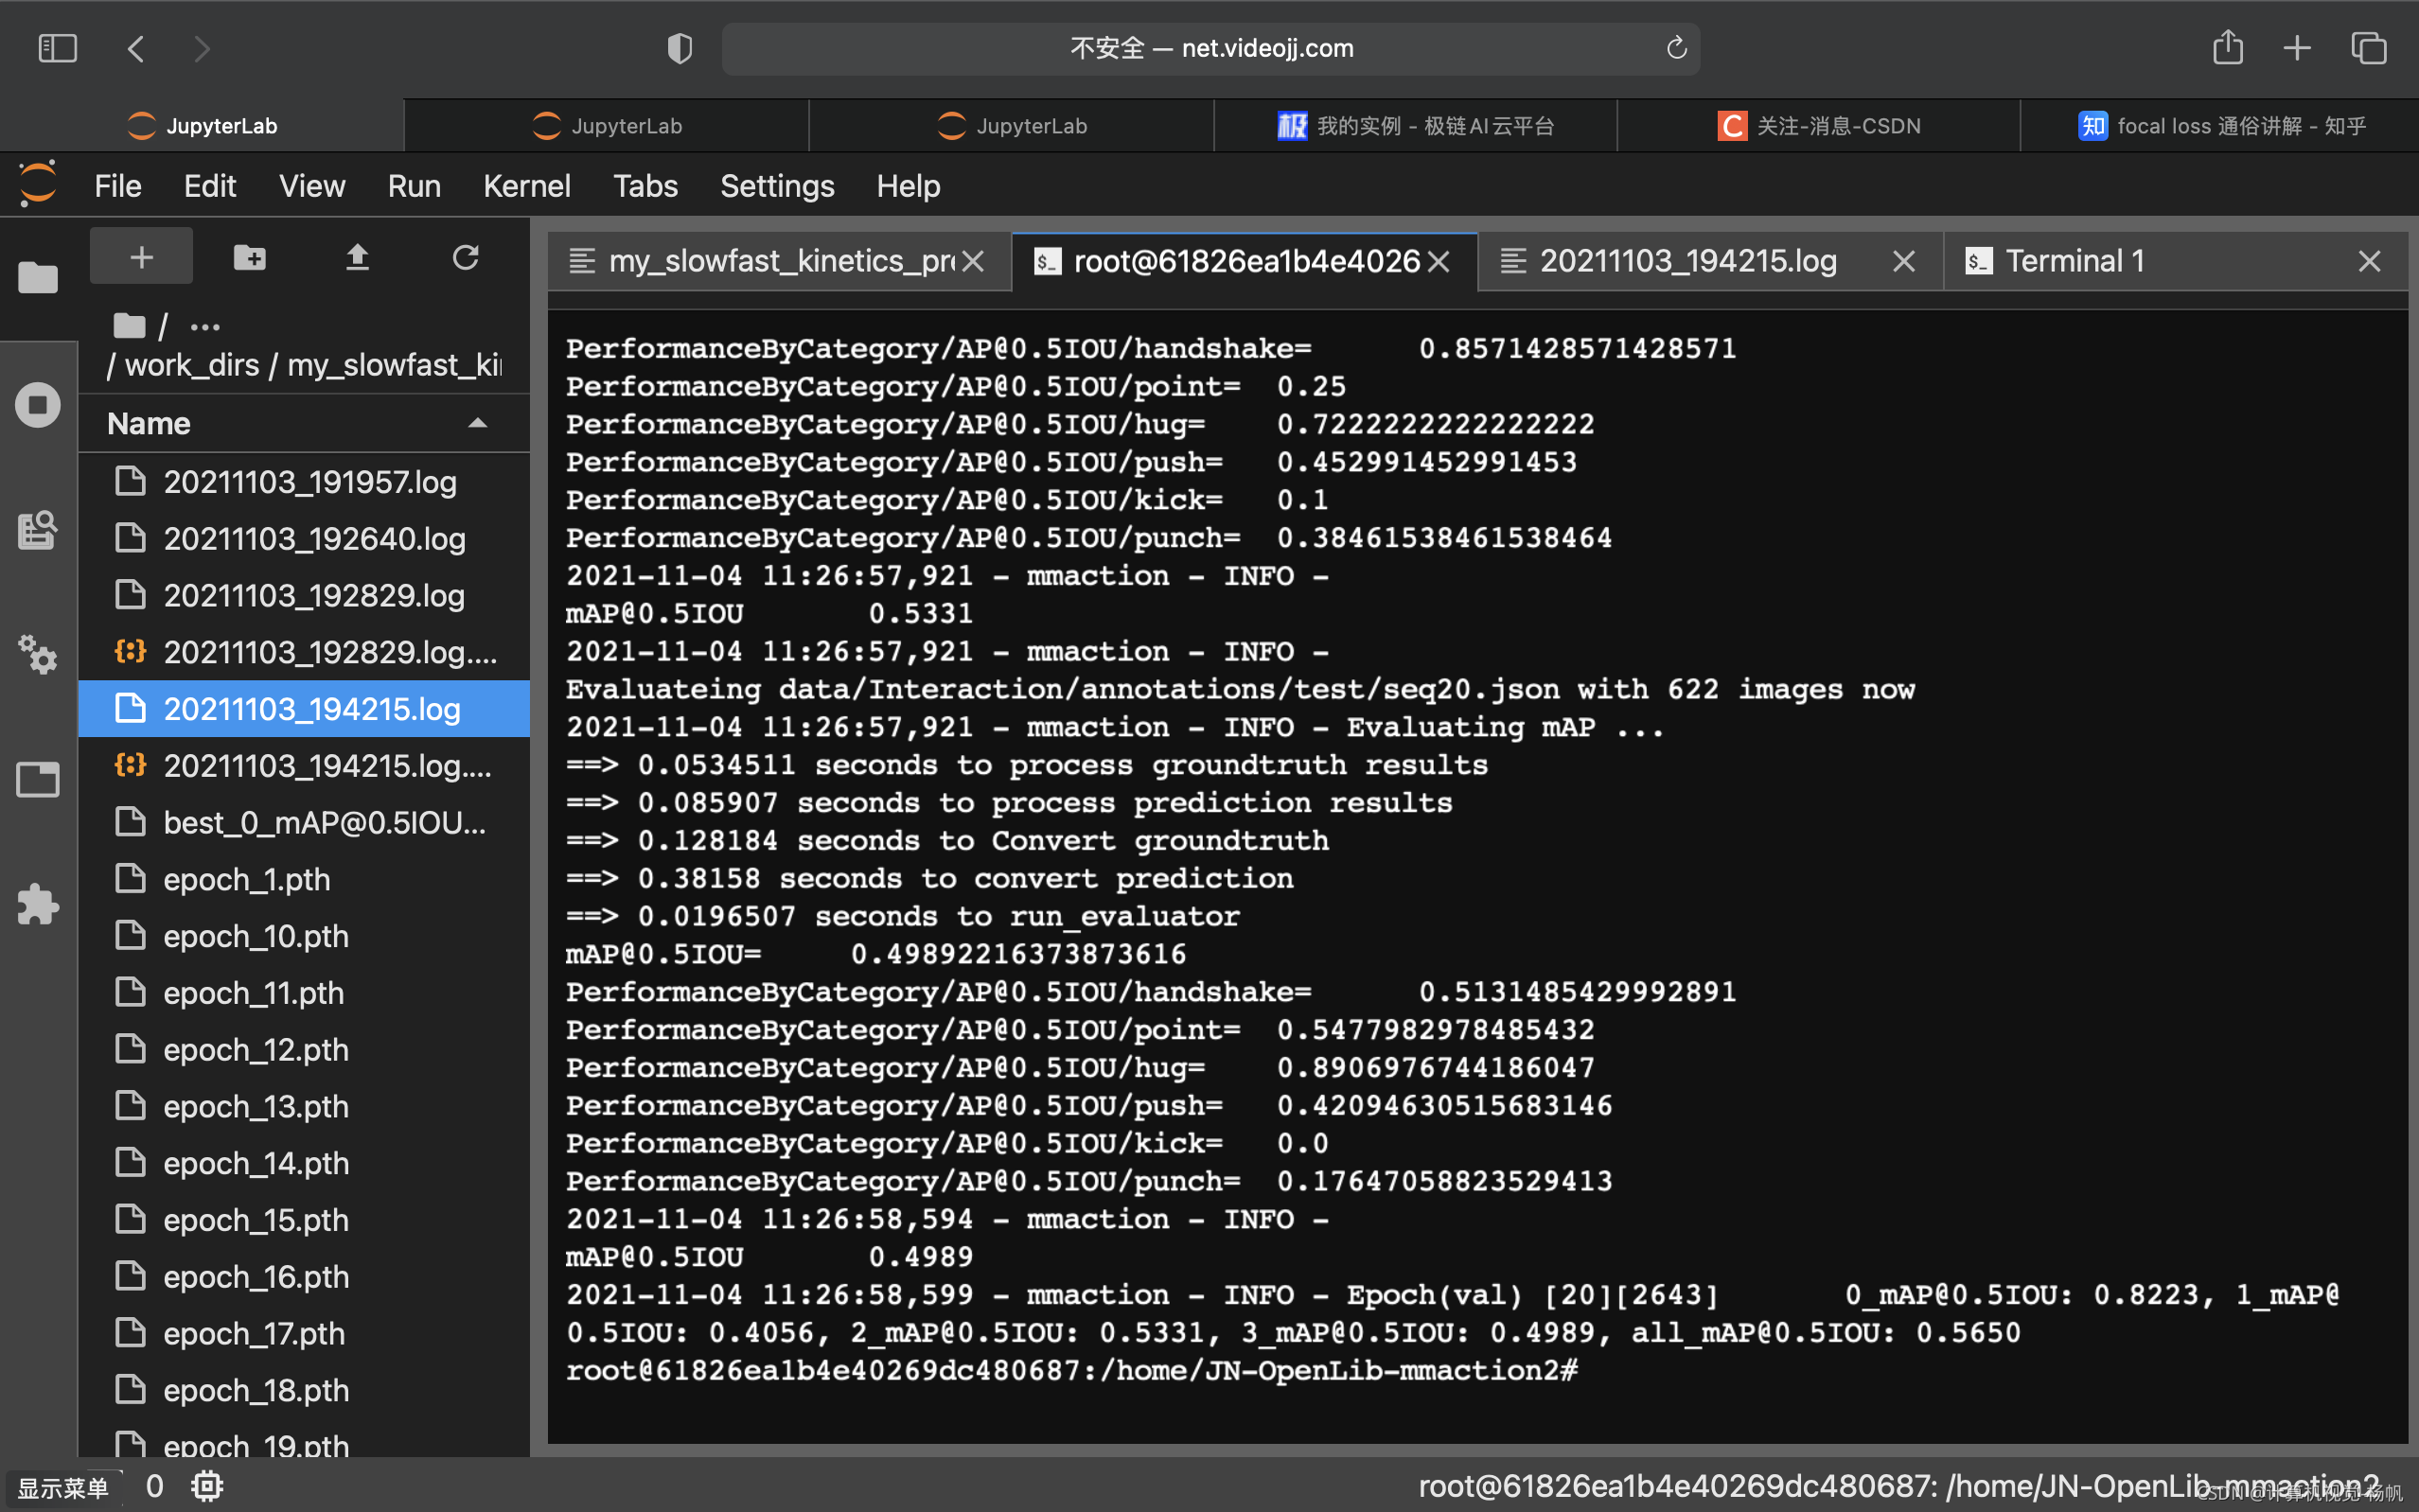This screenshot has height=1512, width=2419.
Task: Open Property Inspector gears icon
Action: (38, 655)
